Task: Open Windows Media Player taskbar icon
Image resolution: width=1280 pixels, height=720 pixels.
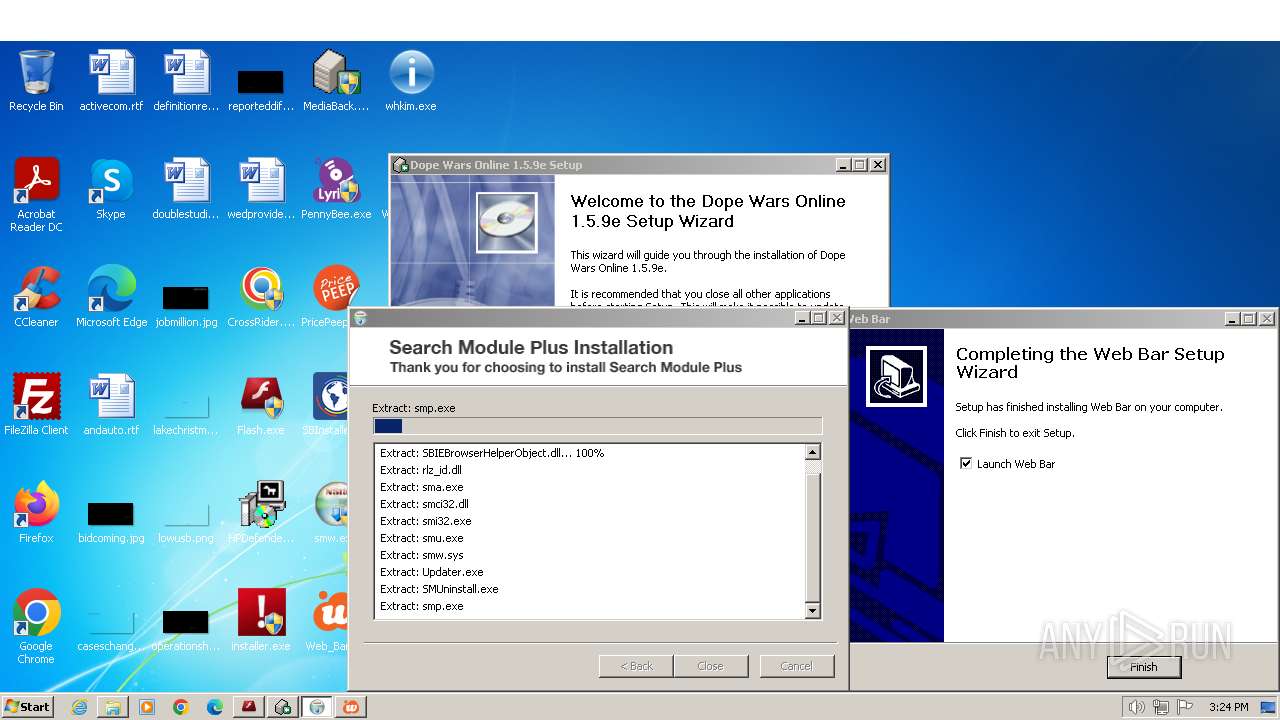Action: pyautogui.click(x=147, y=707)
